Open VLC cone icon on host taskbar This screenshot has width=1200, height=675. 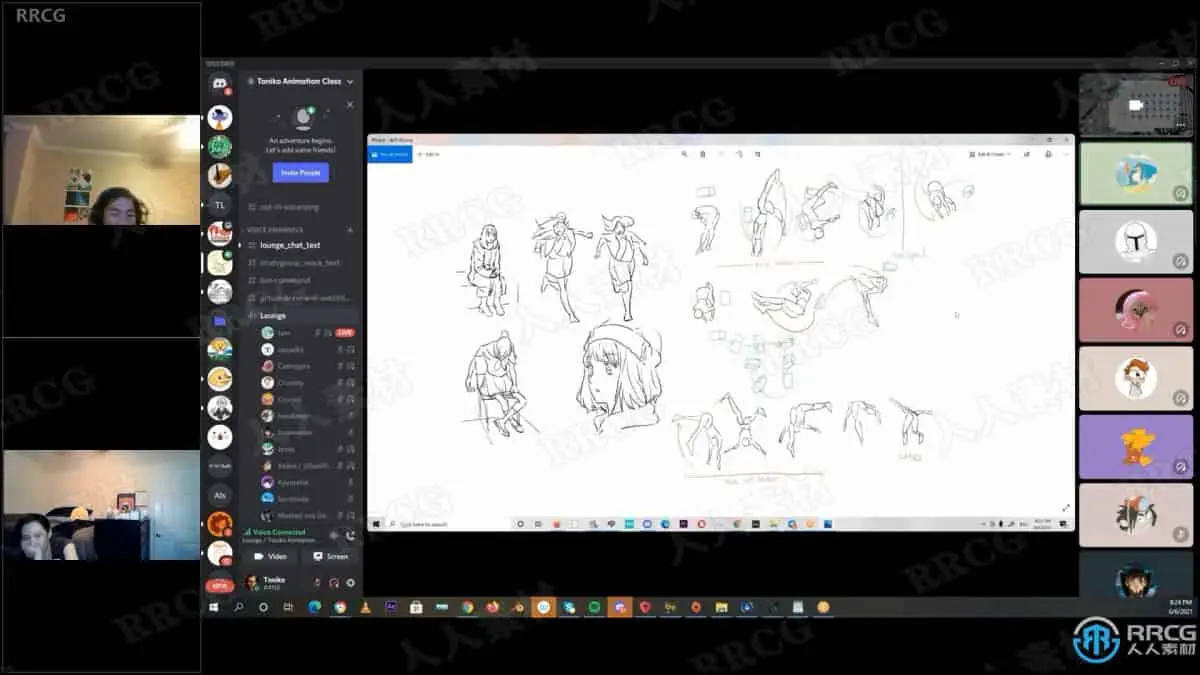click(365, 607)
